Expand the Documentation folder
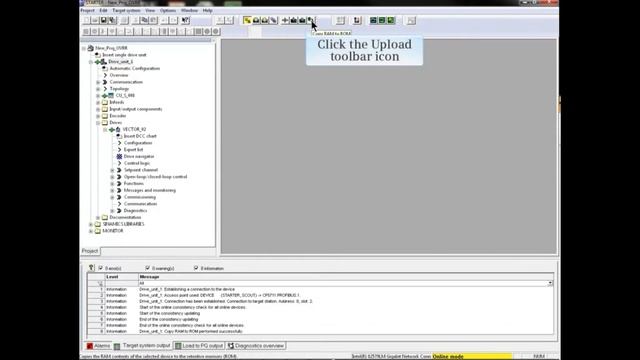Image resolution: width=640 pixels, height=360 pixels. tap(98, 218)
